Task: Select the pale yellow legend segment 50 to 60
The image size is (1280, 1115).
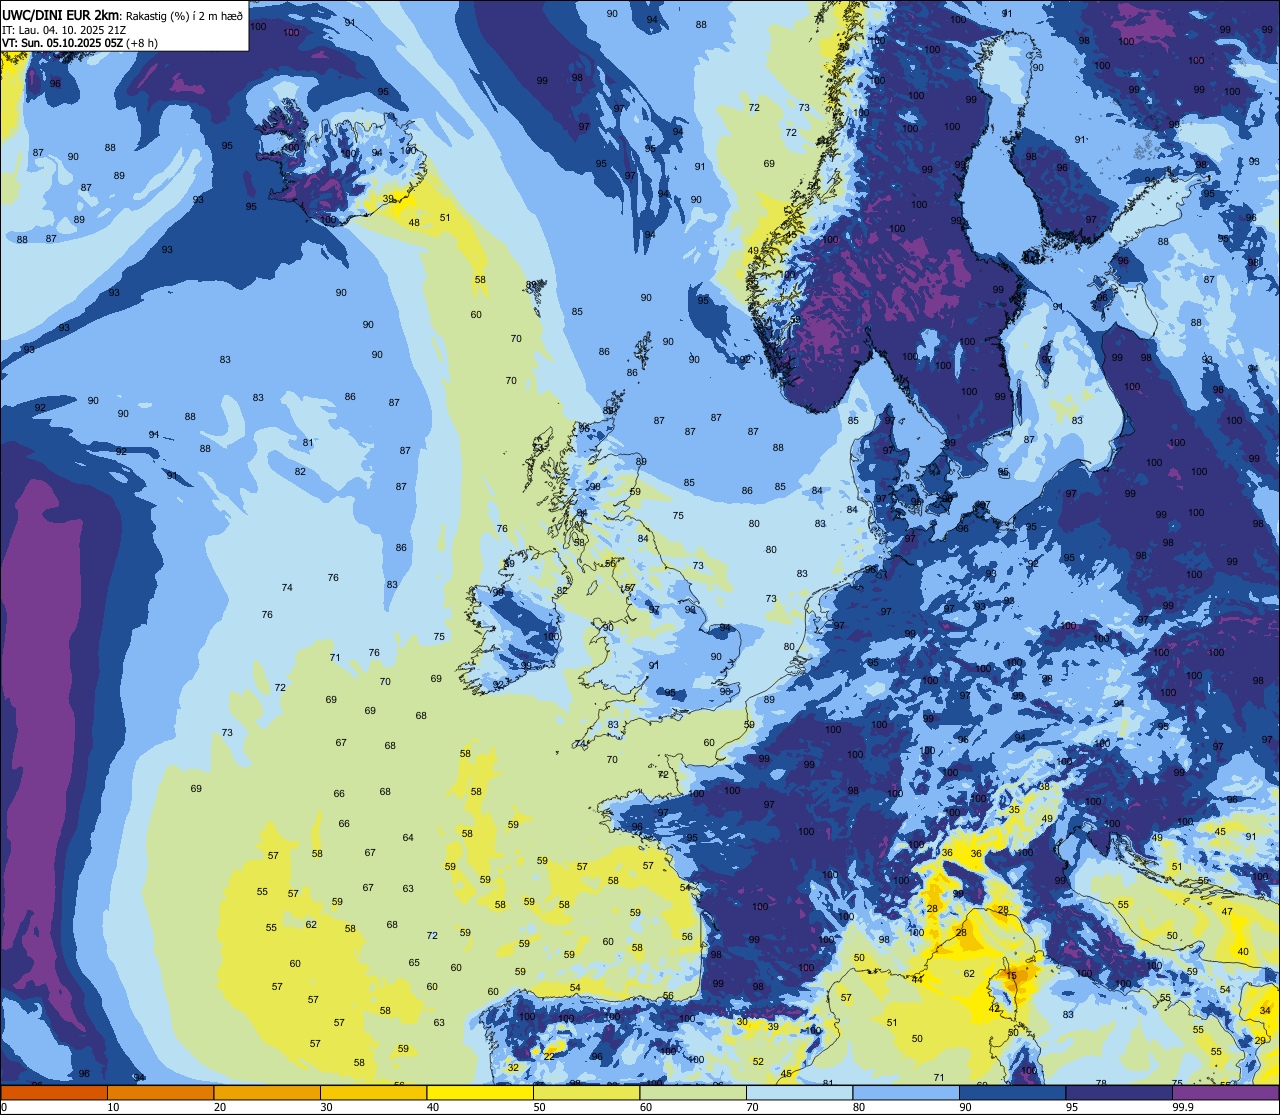Action: [x=586, y=1092]
